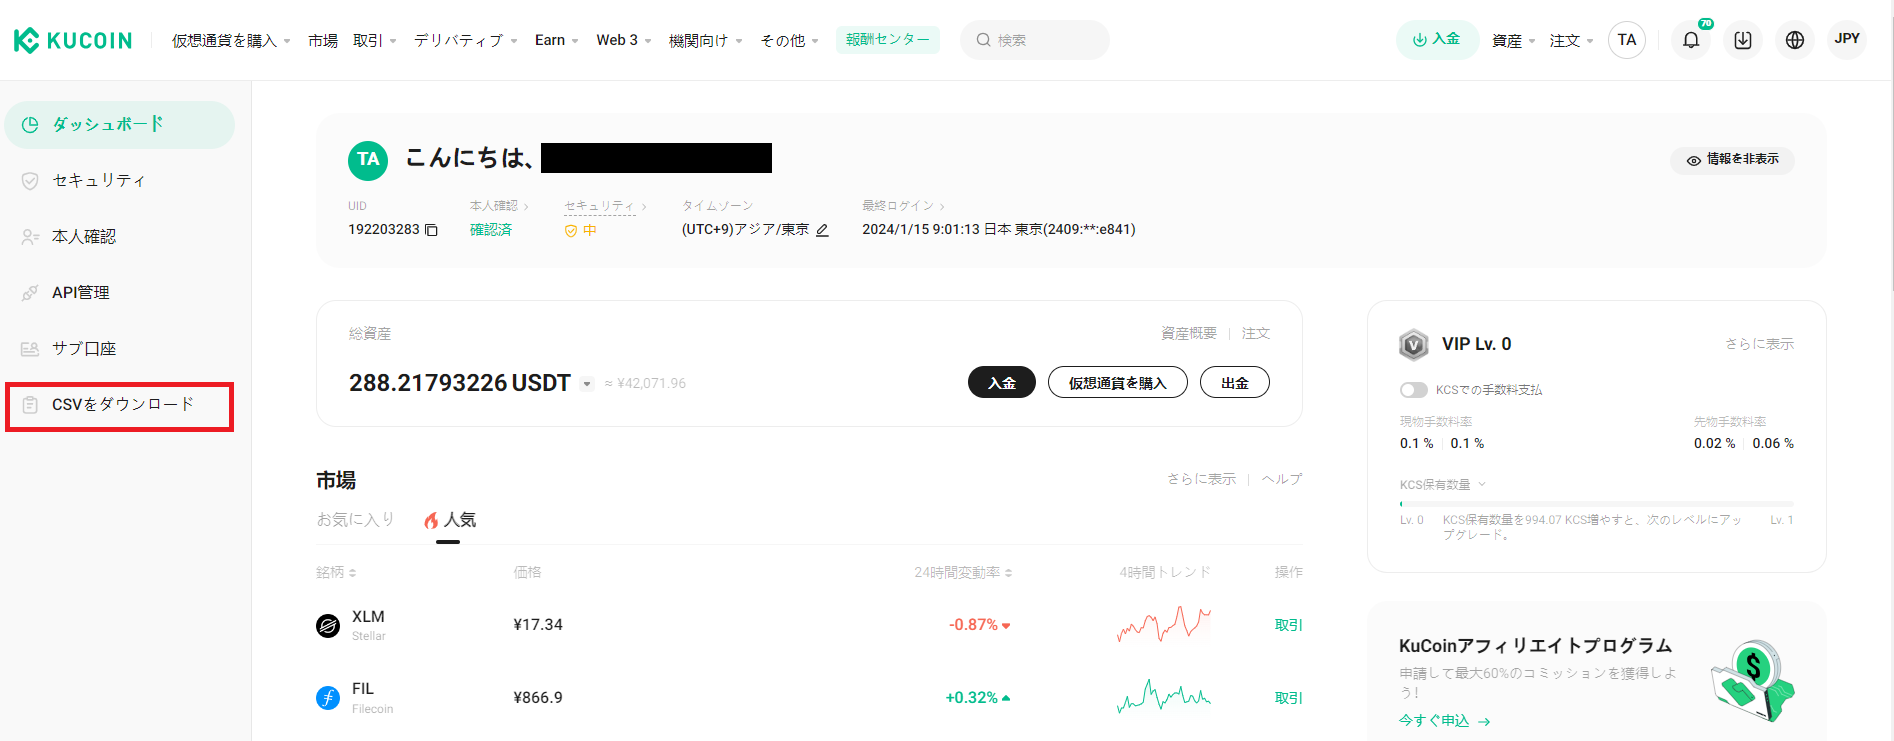
Task: Copy the UID with copy icon
Action: [432, 230]
